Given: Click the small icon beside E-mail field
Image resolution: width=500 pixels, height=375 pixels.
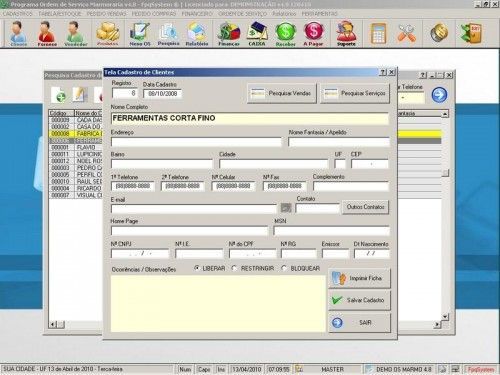Looking at the screenshot, I should pos(286,208).
